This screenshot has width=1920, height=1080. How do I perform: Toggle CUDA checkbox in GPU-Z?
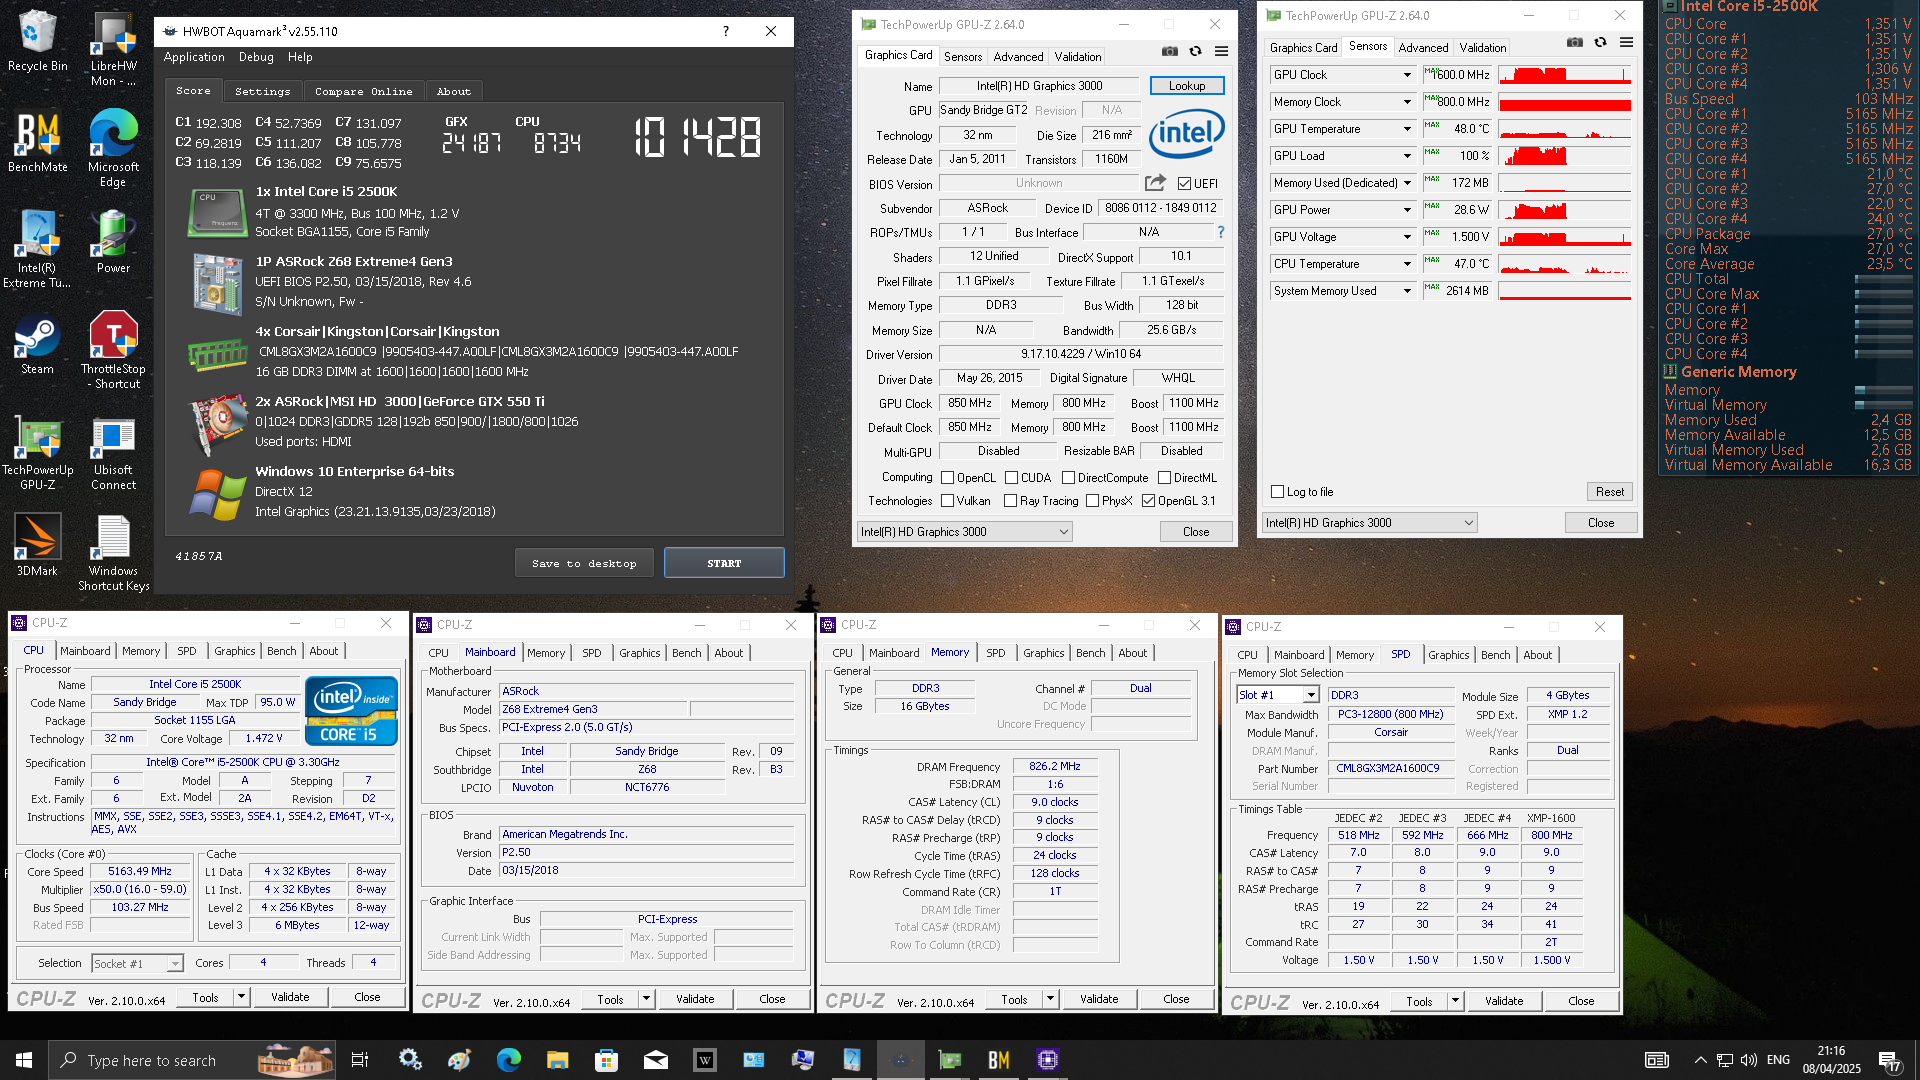(1011, 478)
